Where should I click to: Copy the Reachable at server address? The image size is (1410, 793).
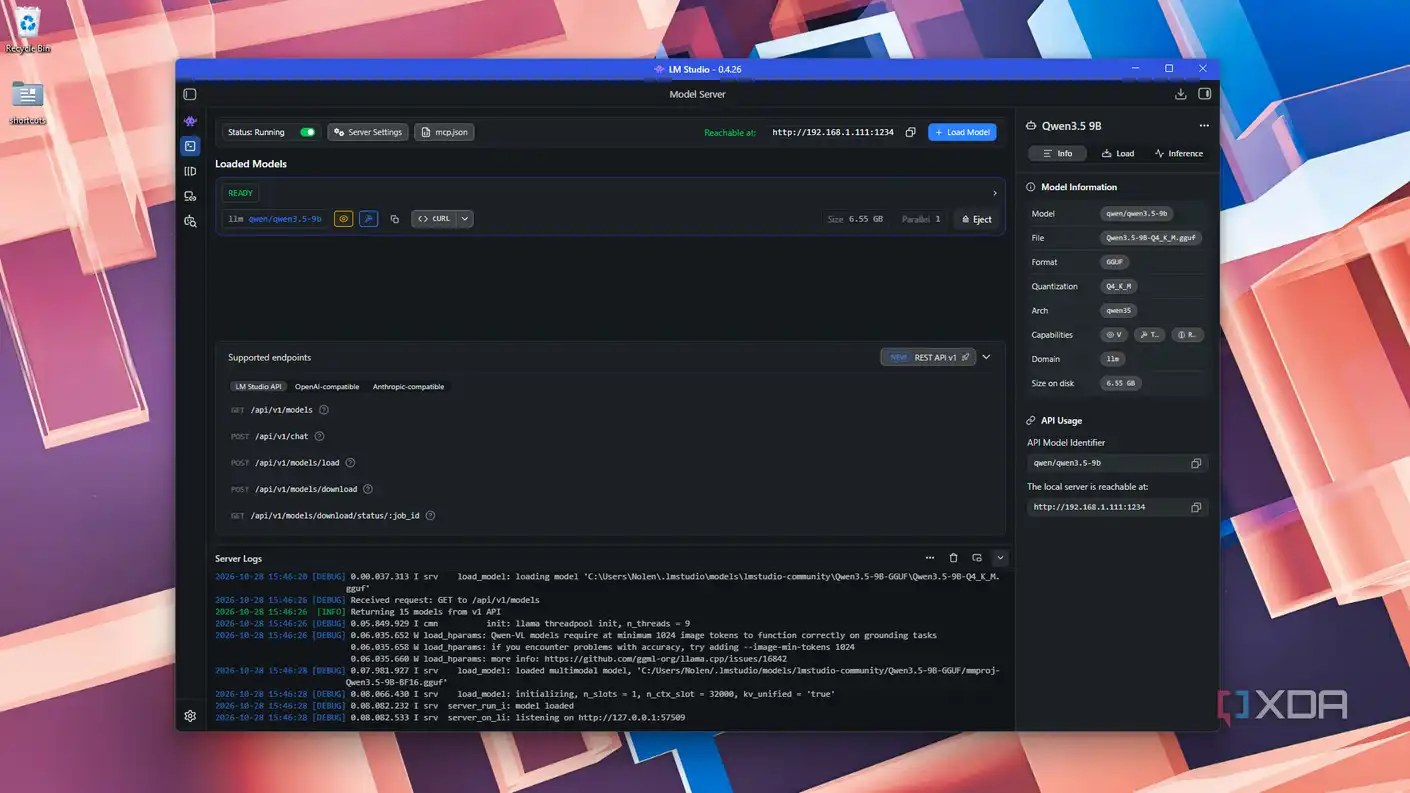tap(910, 132)
